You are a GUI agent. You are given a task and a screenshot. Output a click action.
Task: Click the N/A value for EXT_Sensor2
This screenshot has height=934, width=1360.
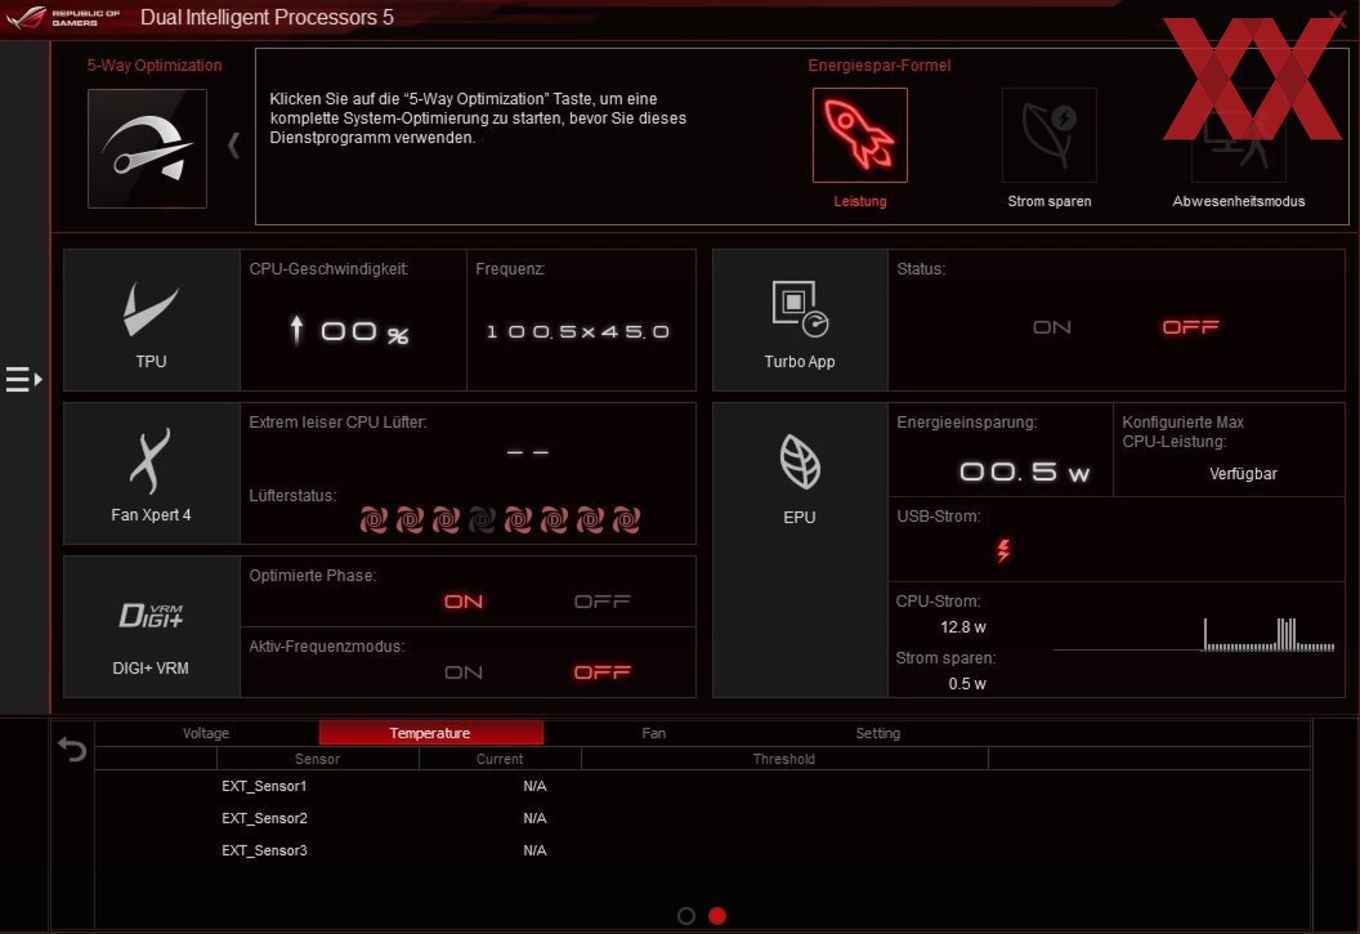[535, 818]
